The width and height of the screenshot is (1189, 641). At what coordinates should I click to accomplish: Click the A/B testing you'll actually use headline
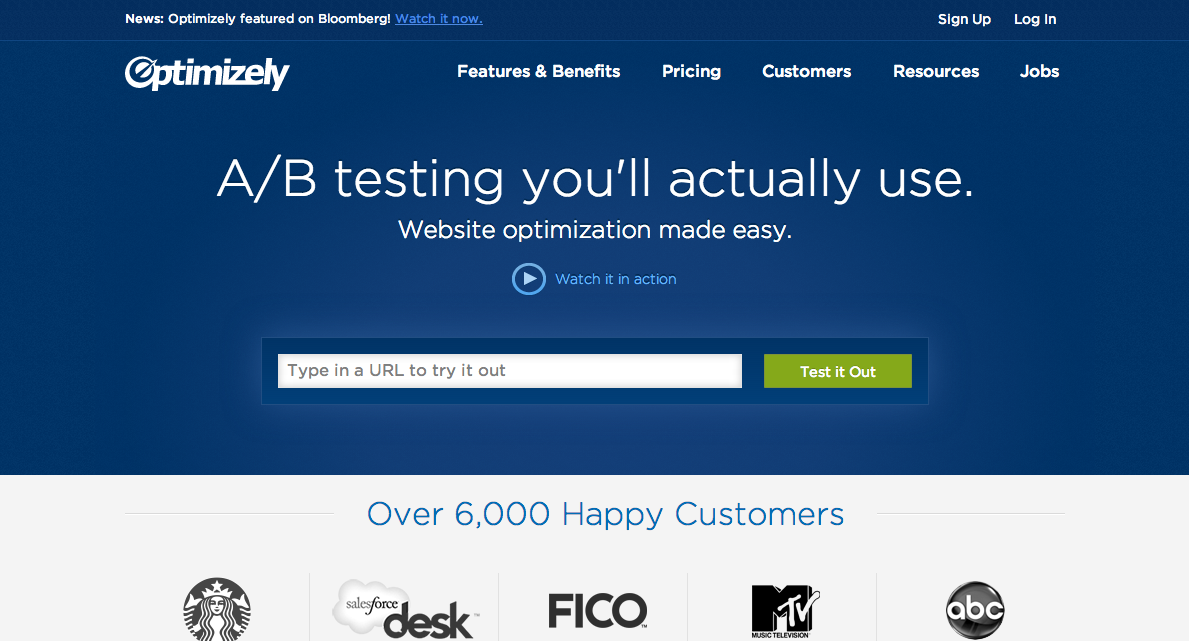(595, 180)
